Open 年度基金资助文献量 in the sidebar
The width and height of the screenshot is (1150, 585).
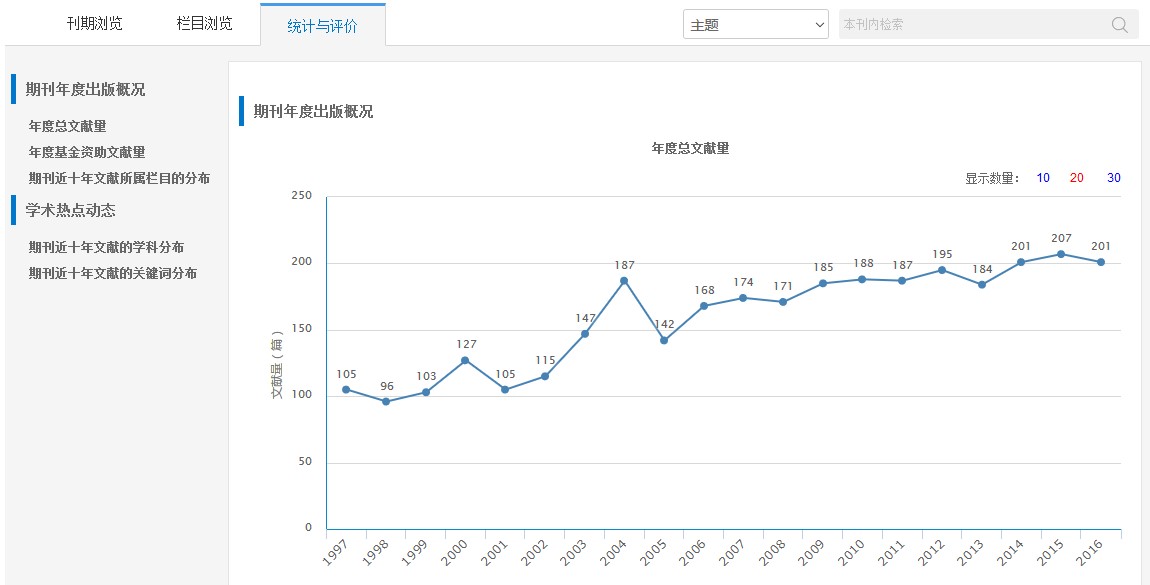87,152
